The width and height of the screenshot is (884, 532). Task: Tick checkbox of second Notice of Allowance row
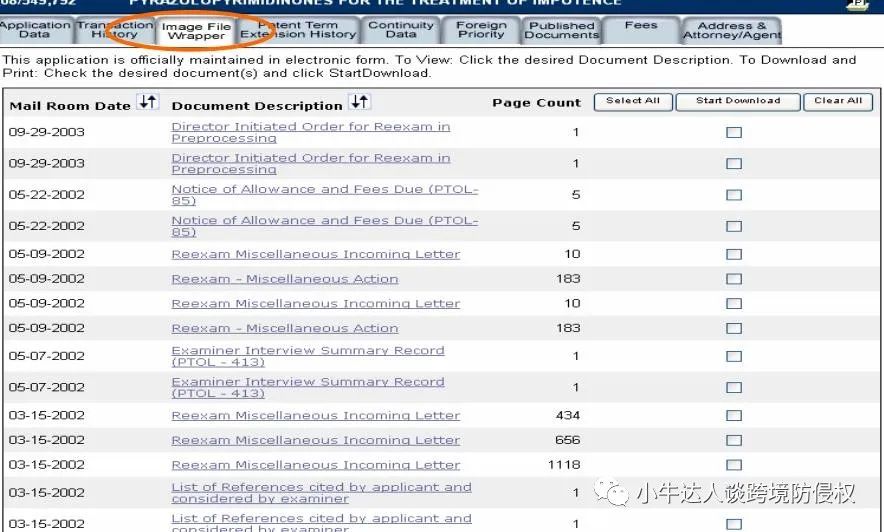click(734, 227)
